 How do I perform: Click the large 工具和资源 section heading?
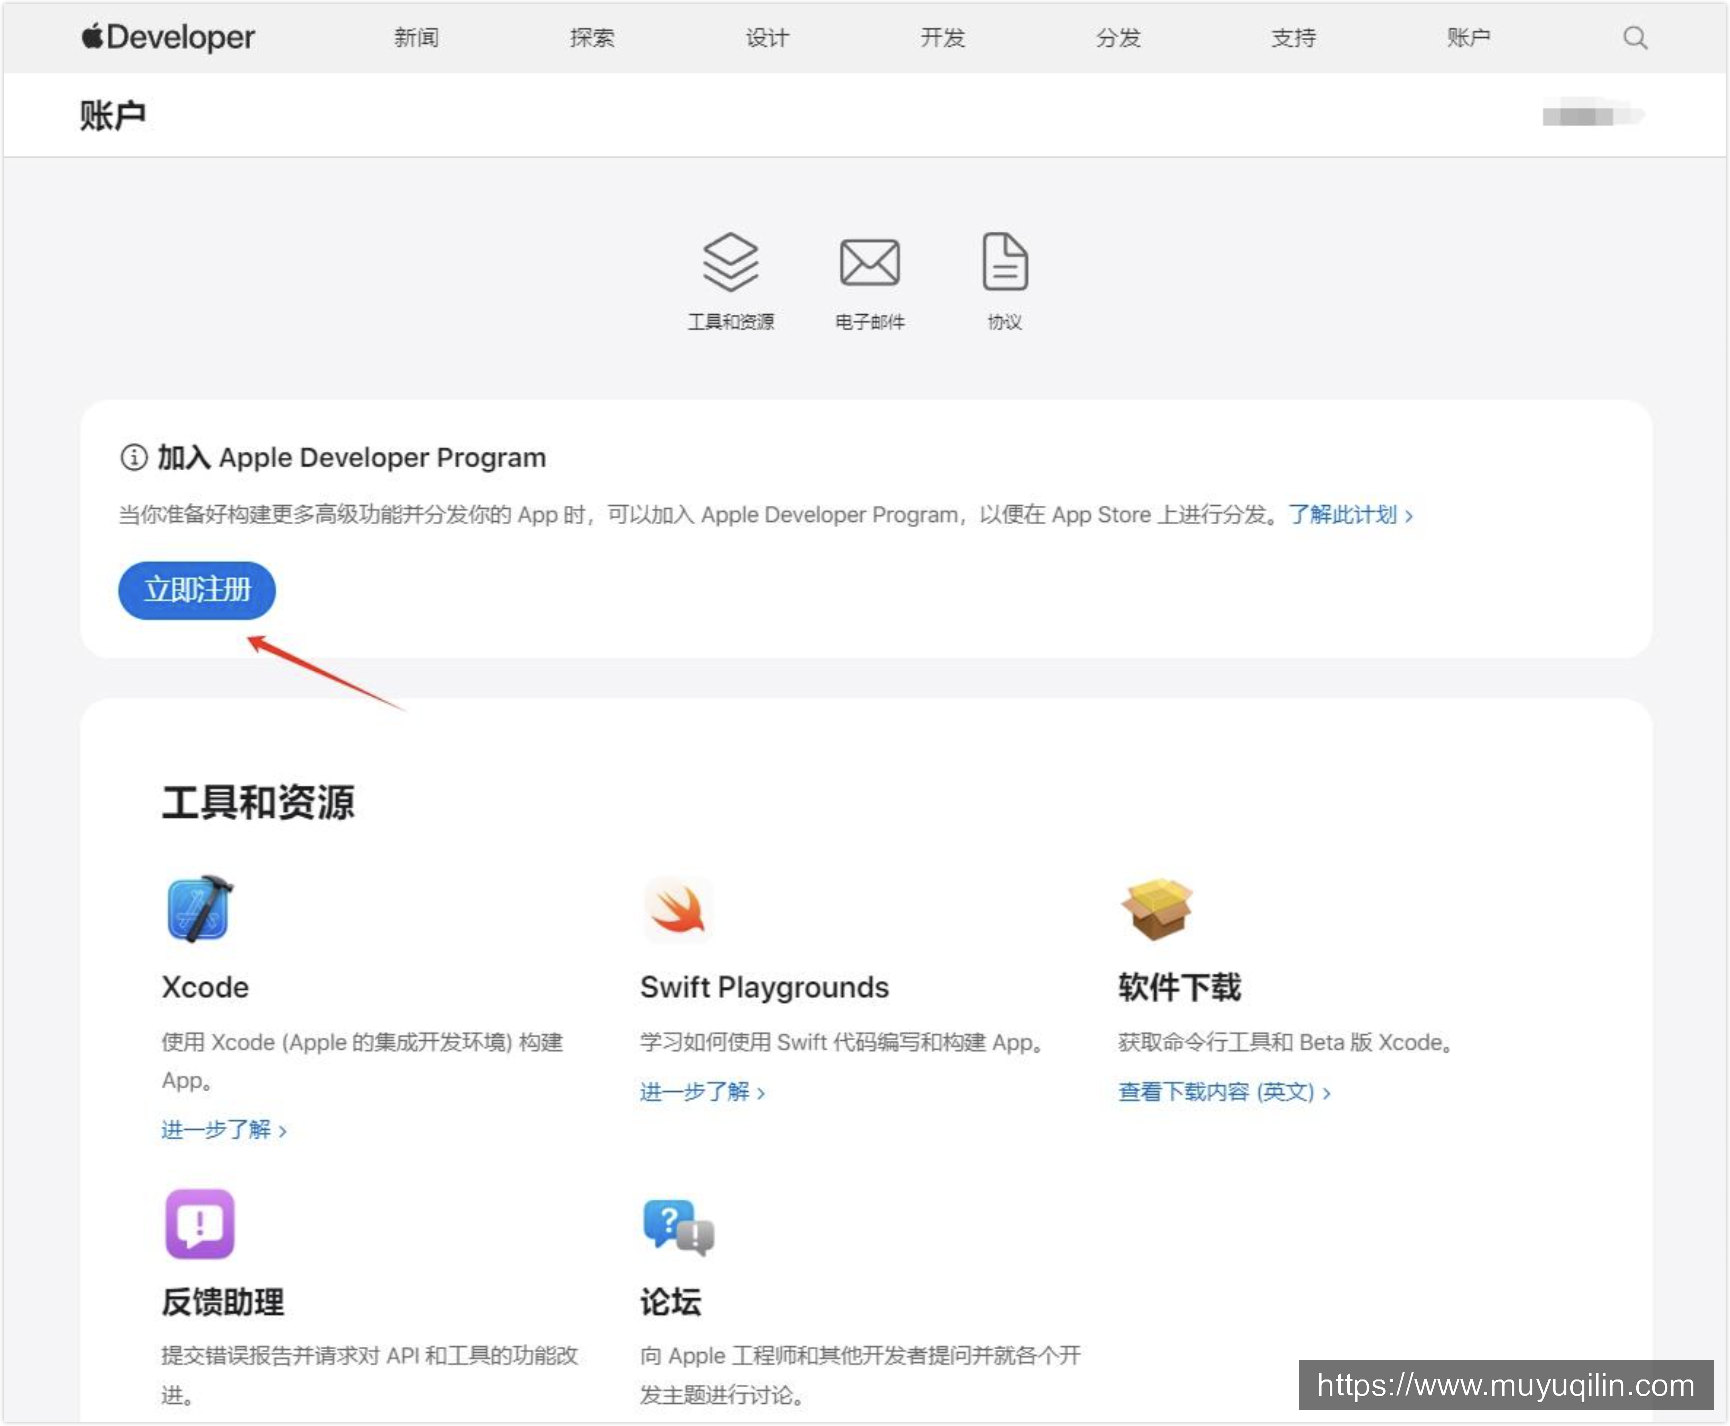pos(258,803)
